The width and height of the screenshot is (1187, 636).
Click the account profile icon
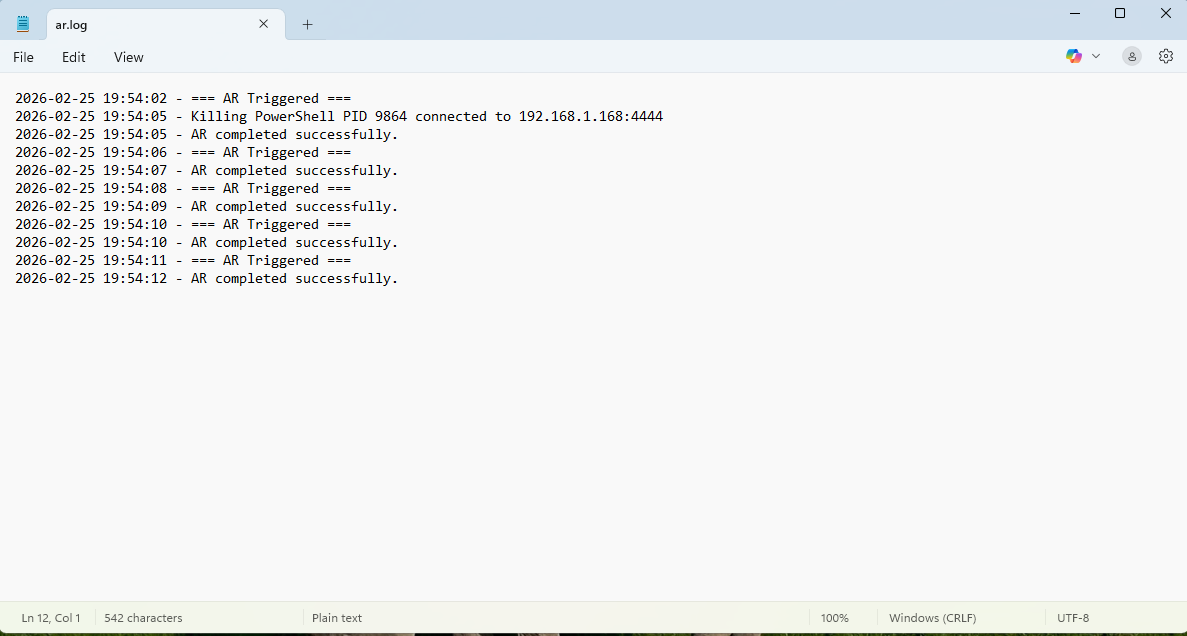1131,57
